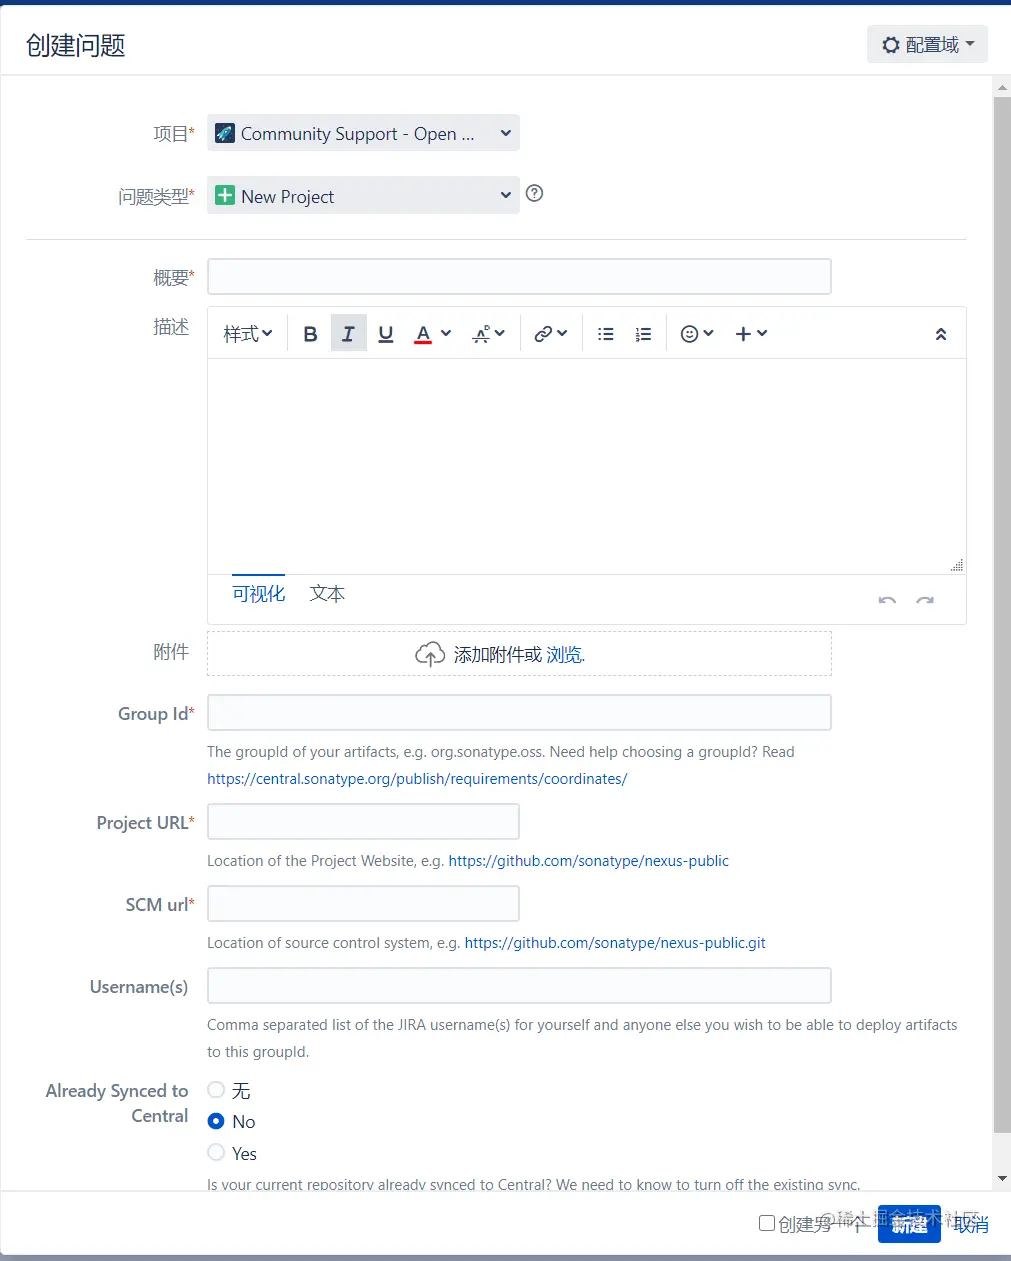Click the 添加附件或 attachment drop zone
Screen dimensions: 1011x1261
pyautogui.click(x=519, y=654)
